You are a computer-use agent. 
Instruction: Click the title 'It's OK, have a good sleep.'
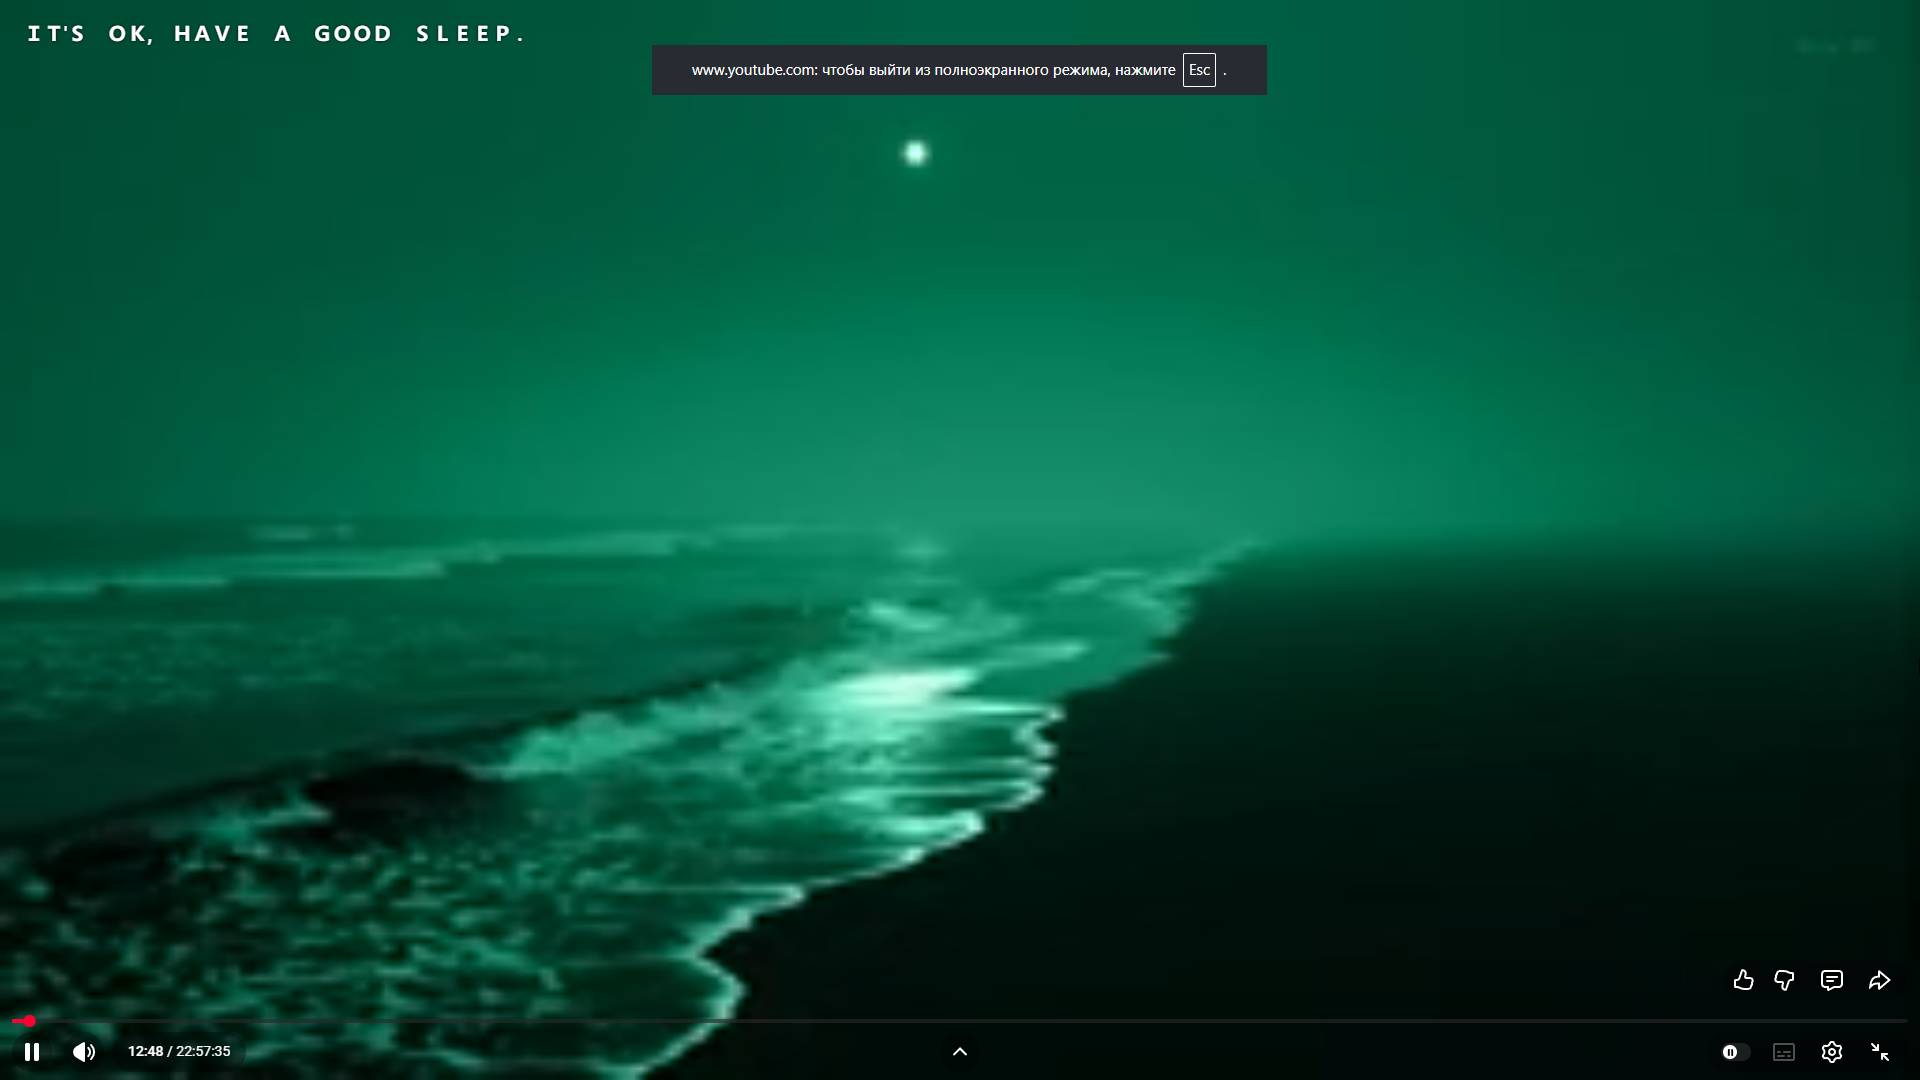[276, 34]
